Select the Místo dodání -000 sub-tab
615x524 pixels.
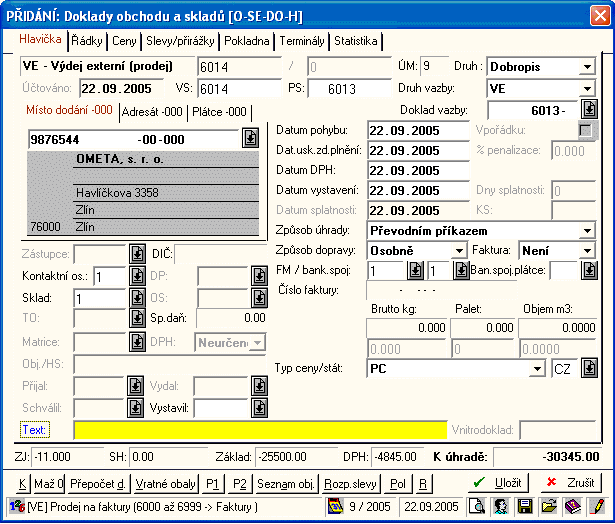point(69,110)
